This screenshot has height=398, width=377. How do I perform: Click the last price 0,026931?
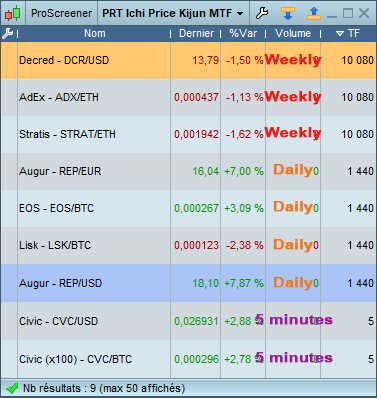[x=196, y=321]
